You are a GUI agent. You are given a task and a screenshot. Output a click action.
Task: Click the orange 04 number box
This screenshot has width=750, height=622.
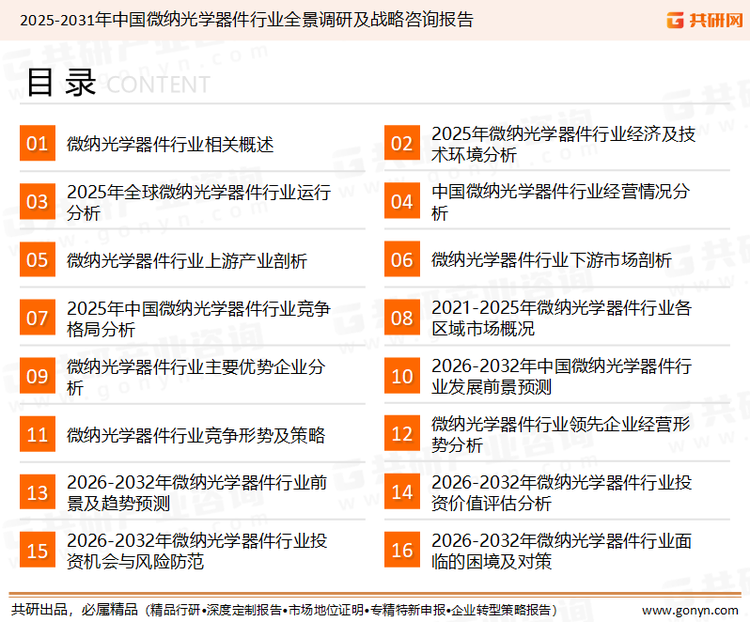[402, 201]
